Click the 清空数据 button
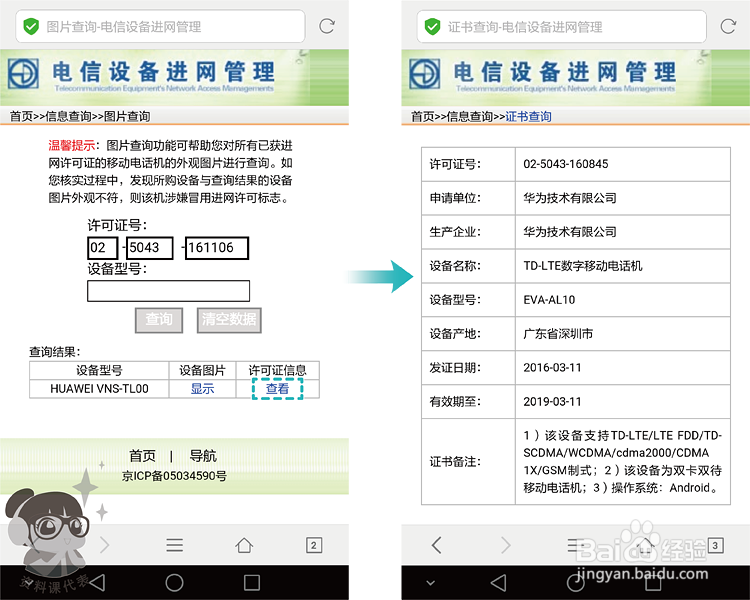This screenshot has width=750, height=600. pyautogui.click(x=229, y=320)
